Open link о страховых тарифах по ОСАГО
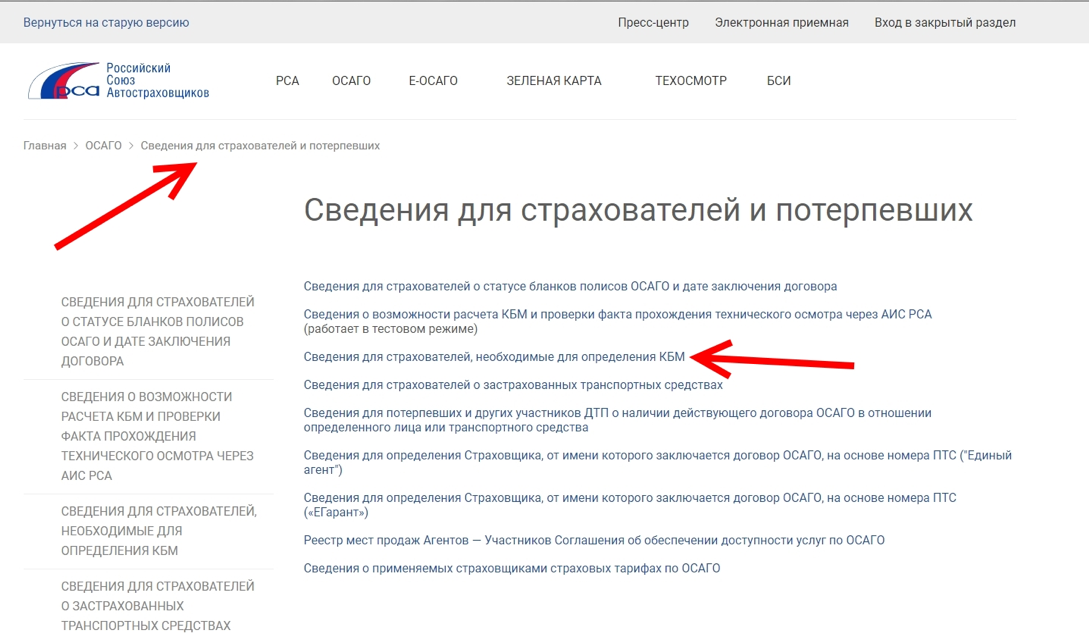Screen dimensions: 1089x635 [512, 568]
